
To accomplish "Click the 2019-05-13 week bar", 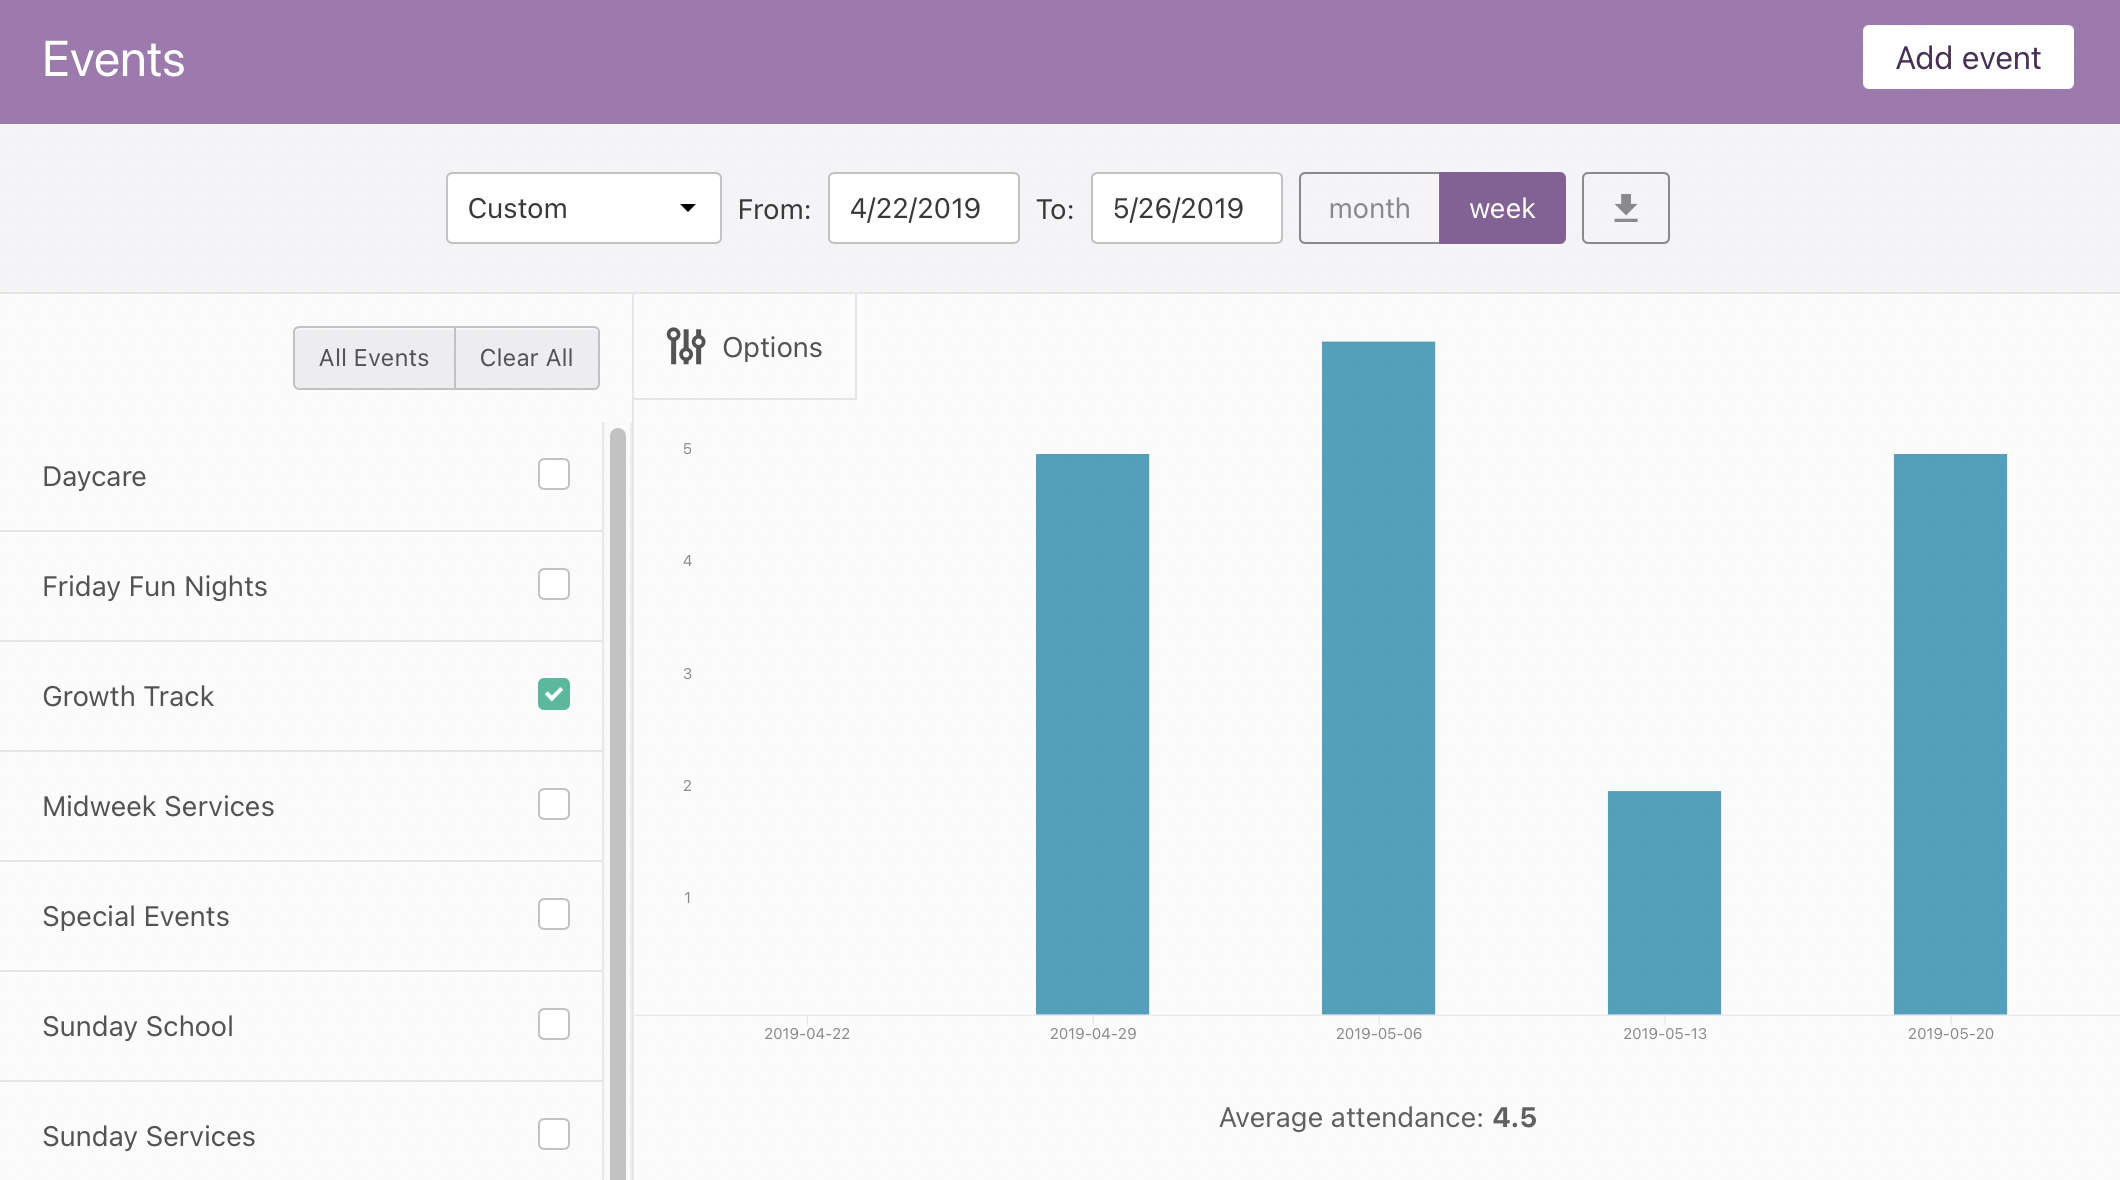I will [1664, 902].
